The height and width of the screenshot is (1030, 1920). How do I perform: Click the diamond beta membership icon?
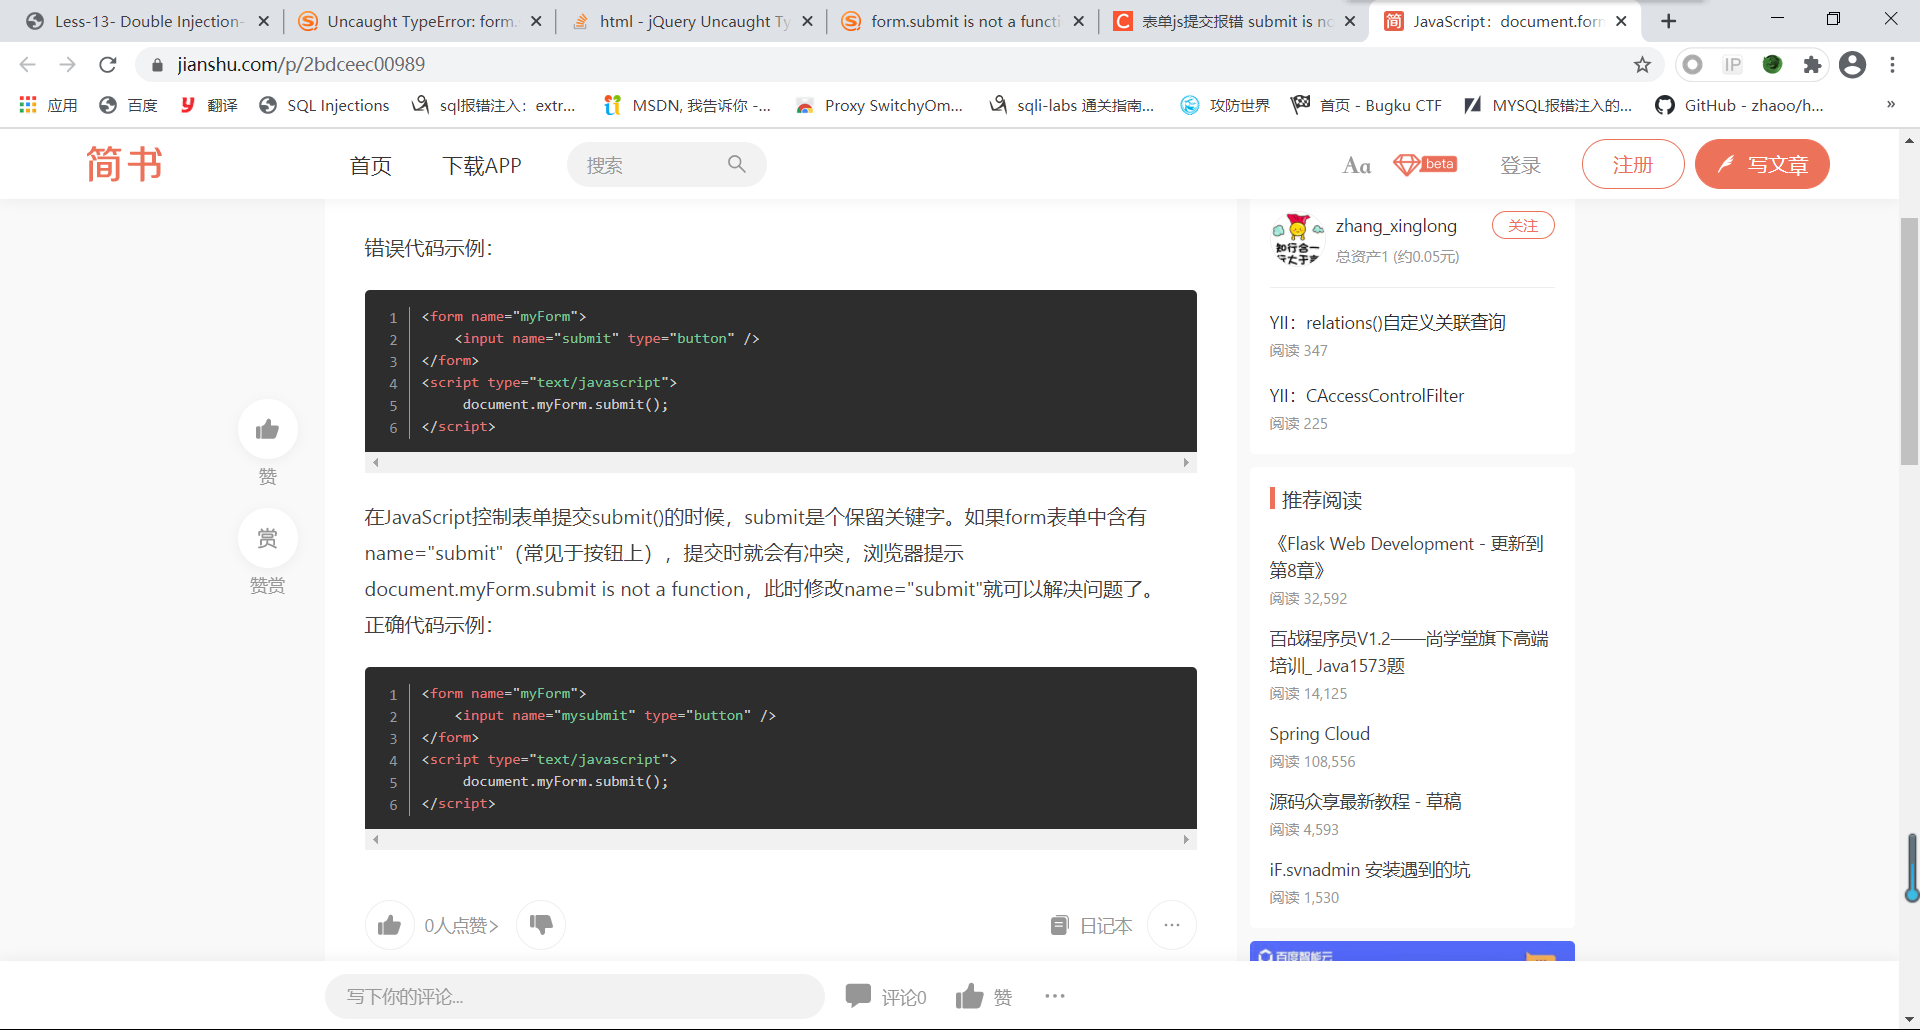(x=1425, y=165)
